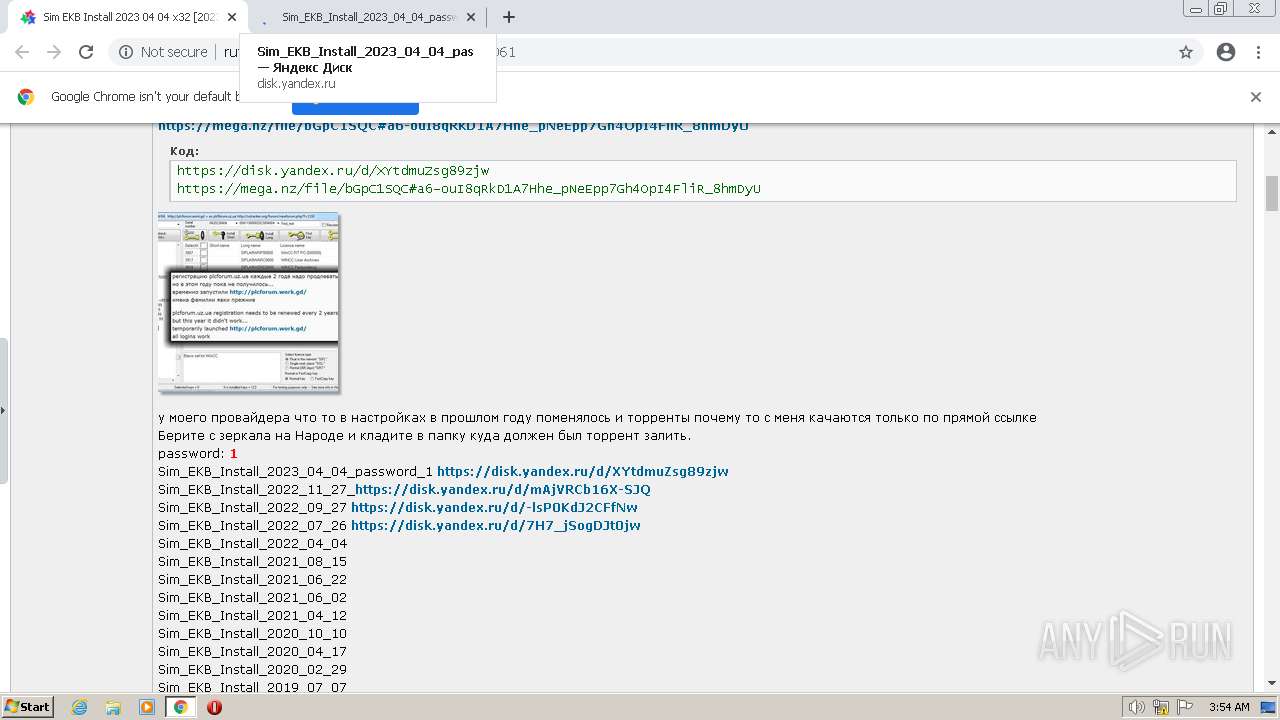Open the Yandex link for Sim_EKB_Install_2022_11_27
This screenshot has width=1280, height=720.
503,490
